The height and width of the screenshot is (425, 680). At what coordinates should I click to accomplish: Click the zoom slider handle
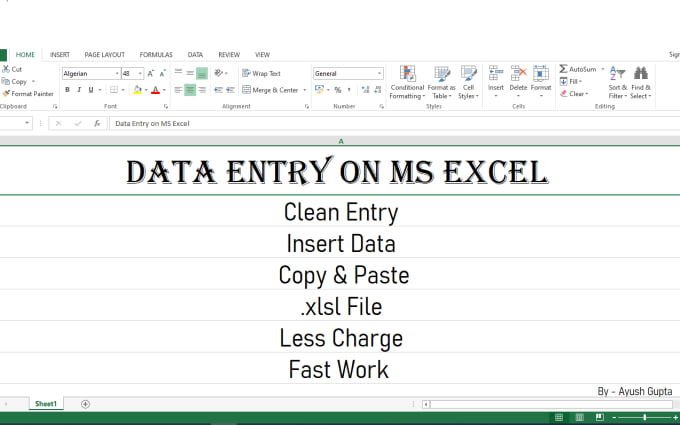(x=644, y=417)
